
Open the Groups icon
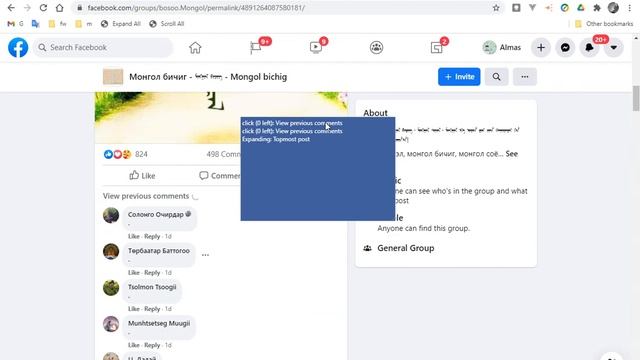376,48
